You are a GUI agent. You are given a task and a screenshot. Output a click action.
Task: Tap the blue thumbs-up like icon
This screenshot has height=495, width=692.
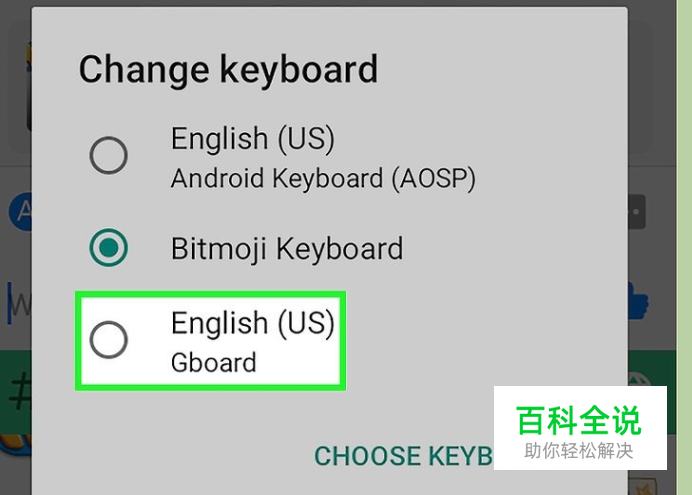click(637, 301)
